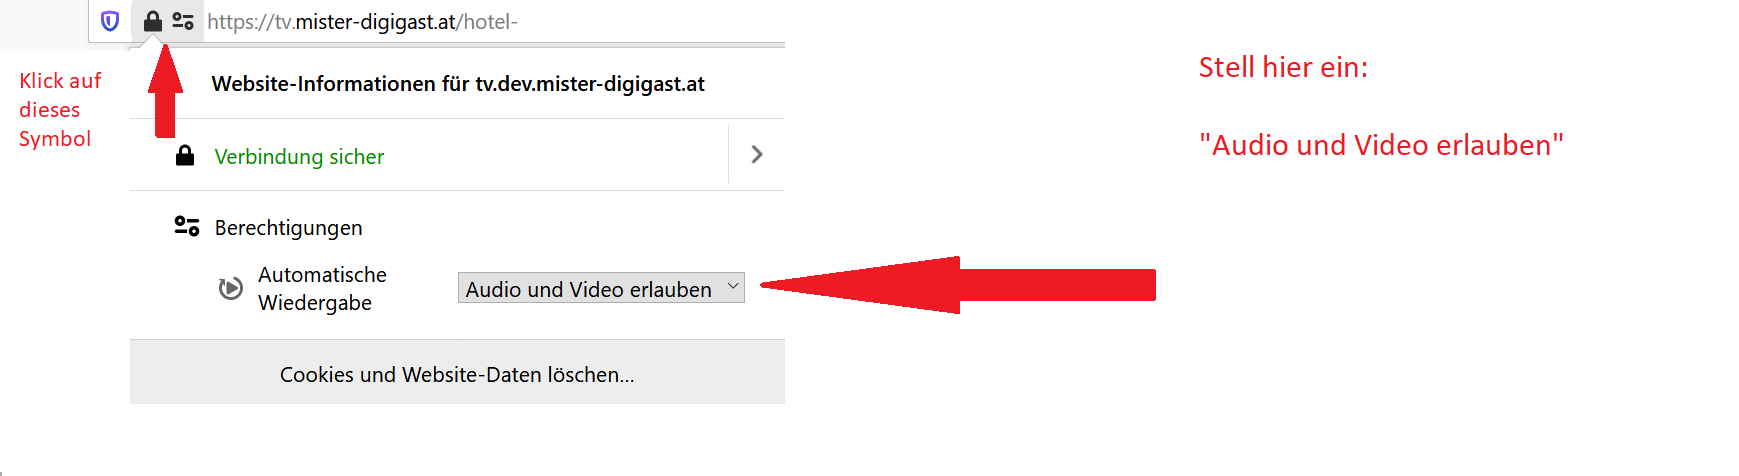Click the Automatische Wiedergabe label
The height and width of the screenshot is (476, 1739).
[x=322, y=288]
